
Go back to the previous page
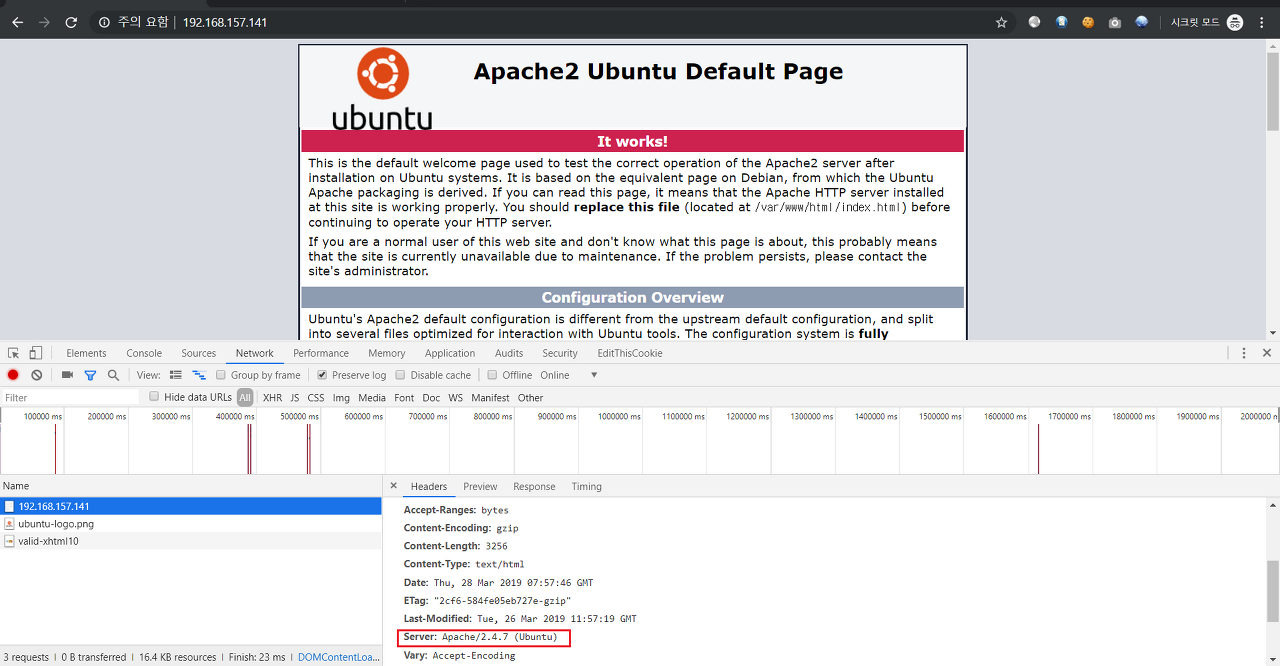point(17,22)
